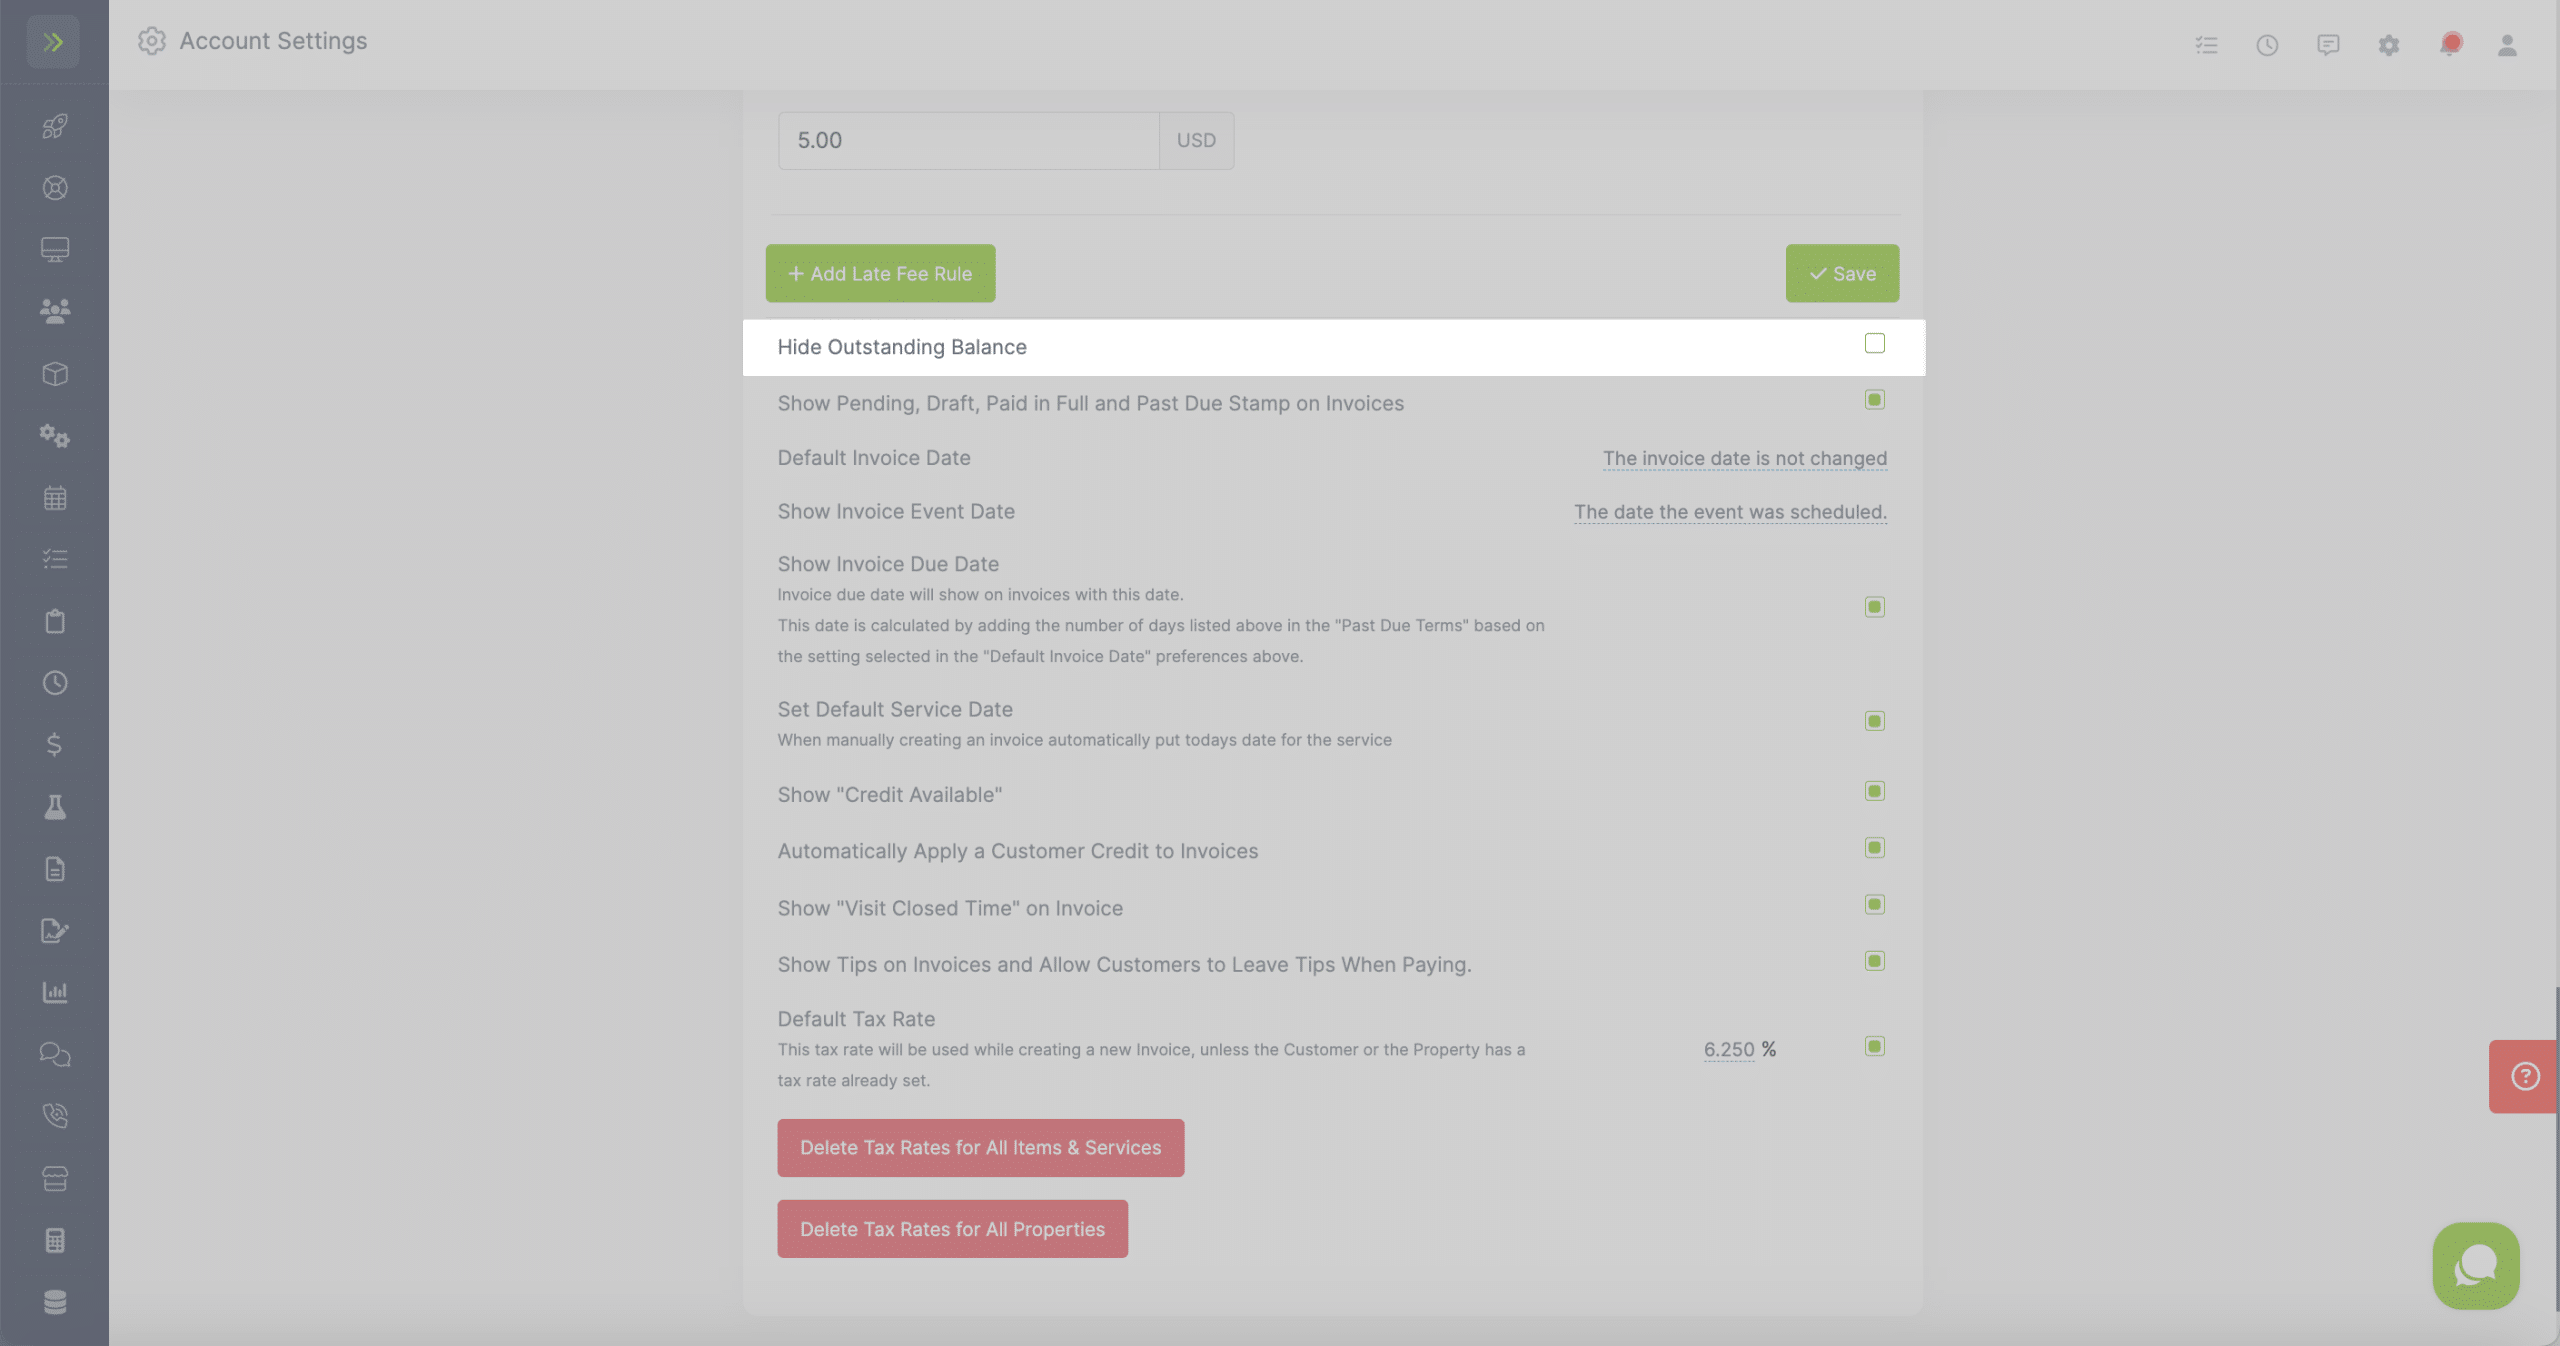Toggle Show Invoice Due Date checkbox
The height and width of the screenshot is (1346, 2560).
1875,607
